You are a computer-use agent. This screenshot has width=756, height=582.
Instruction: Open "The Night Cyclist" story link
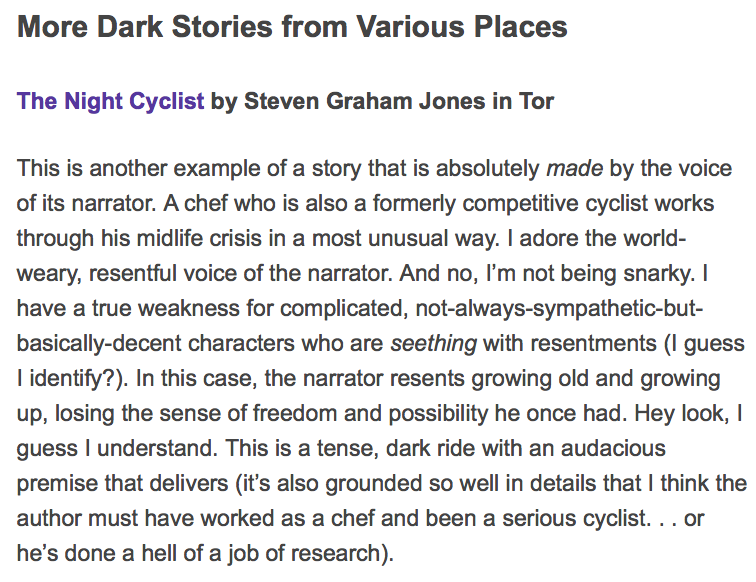(x=110, y=101)
